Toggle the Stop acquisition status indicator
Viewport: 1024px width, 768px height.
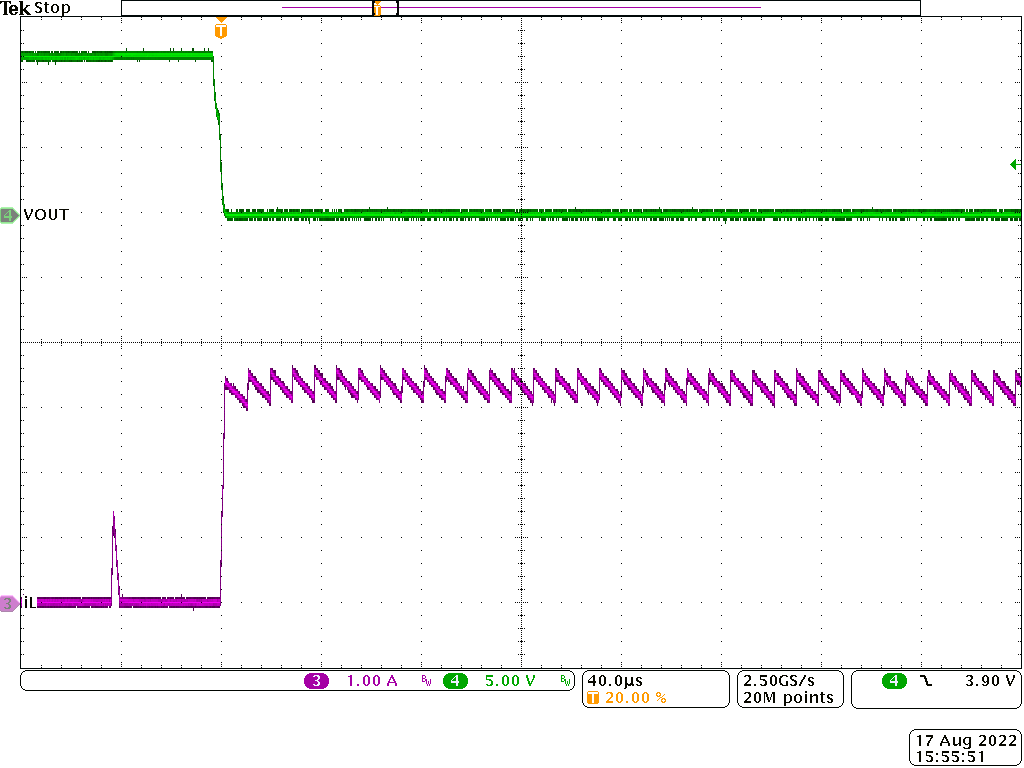[54, 8]
